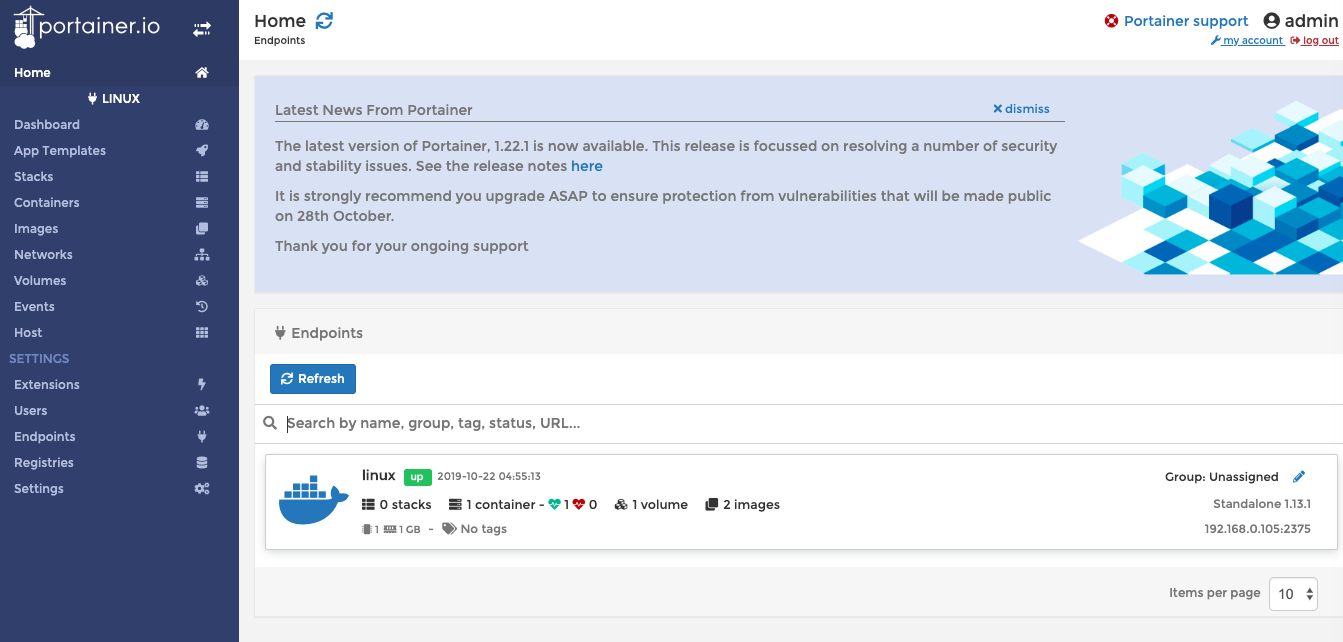This screenshot has width=1343, height=642.
Task: Open the Portainer support link
Action: tap(1185, 21)
